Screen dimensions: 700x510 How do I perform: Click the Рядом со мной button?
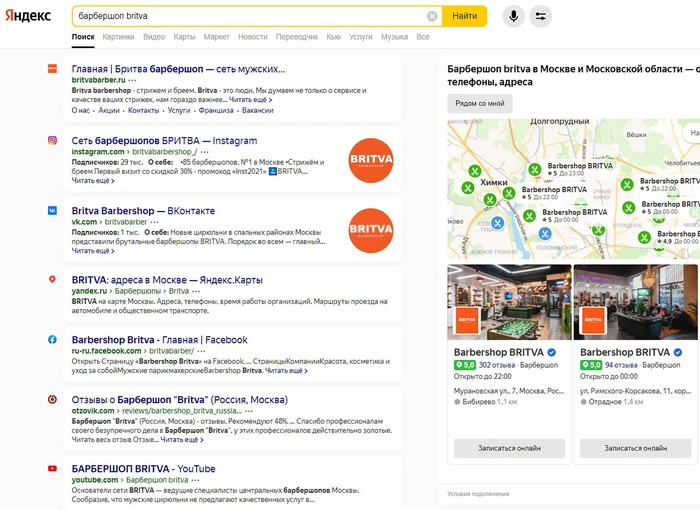point(480,103)
